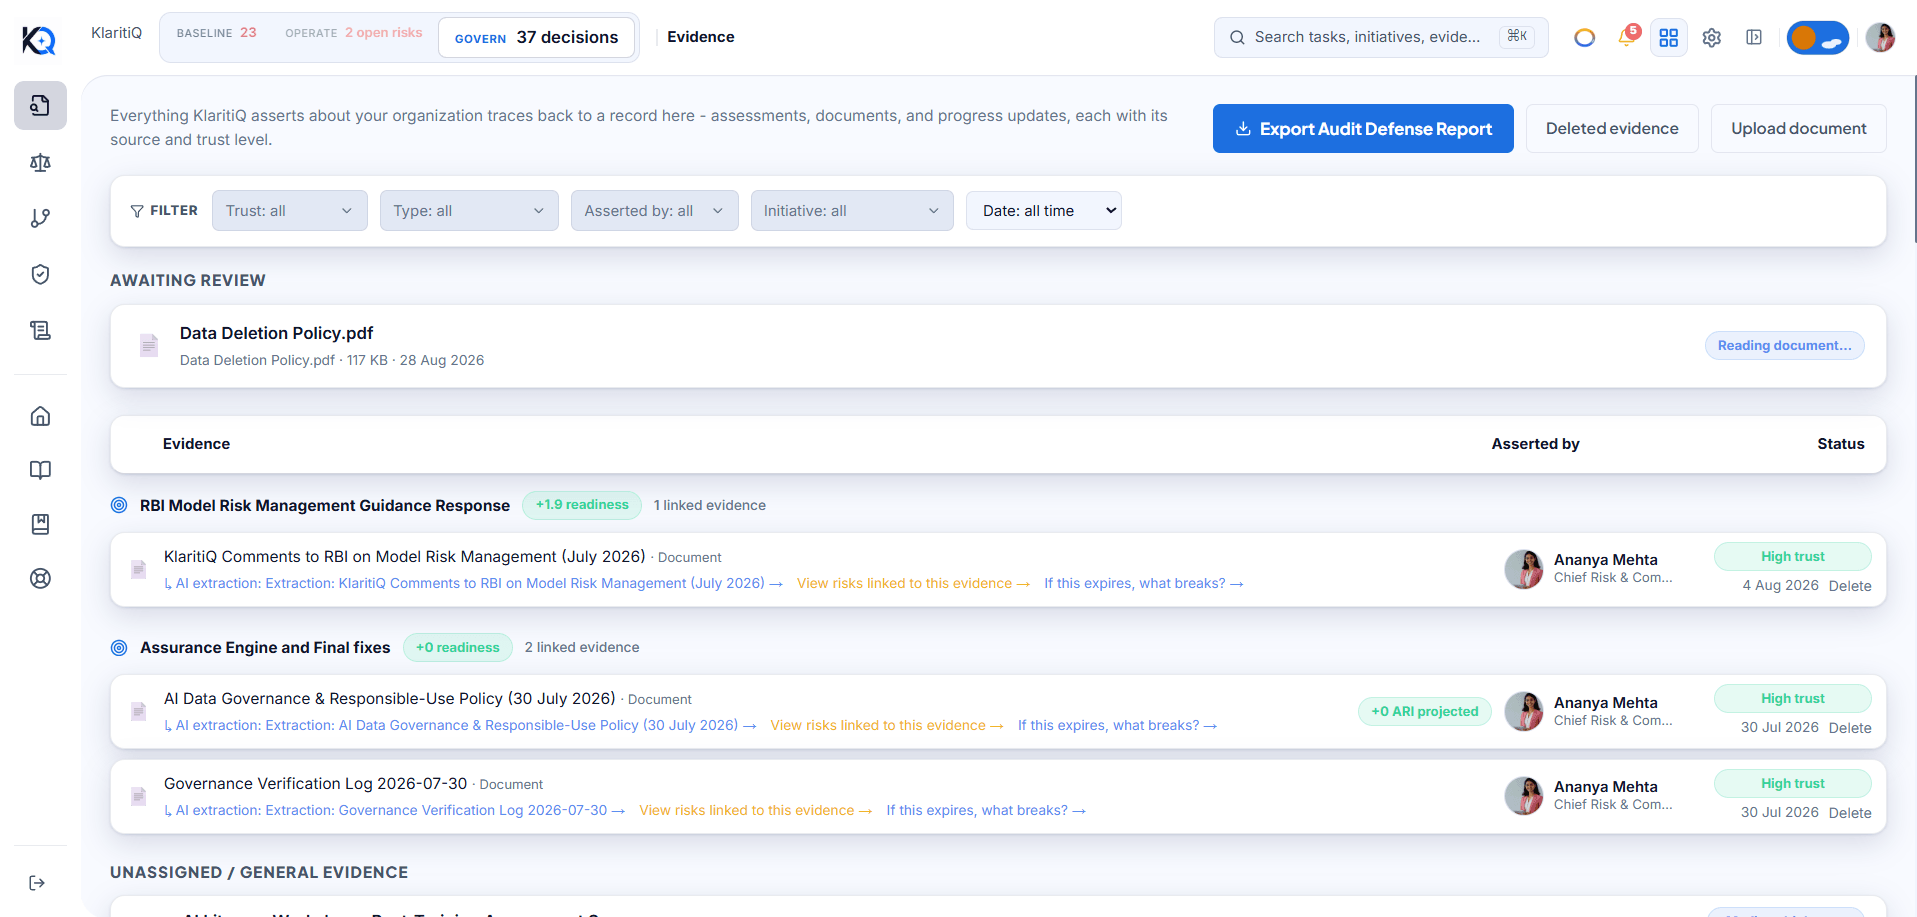Delete the KlaritiQ Comments to RBI evidence

coord(1850,586)
